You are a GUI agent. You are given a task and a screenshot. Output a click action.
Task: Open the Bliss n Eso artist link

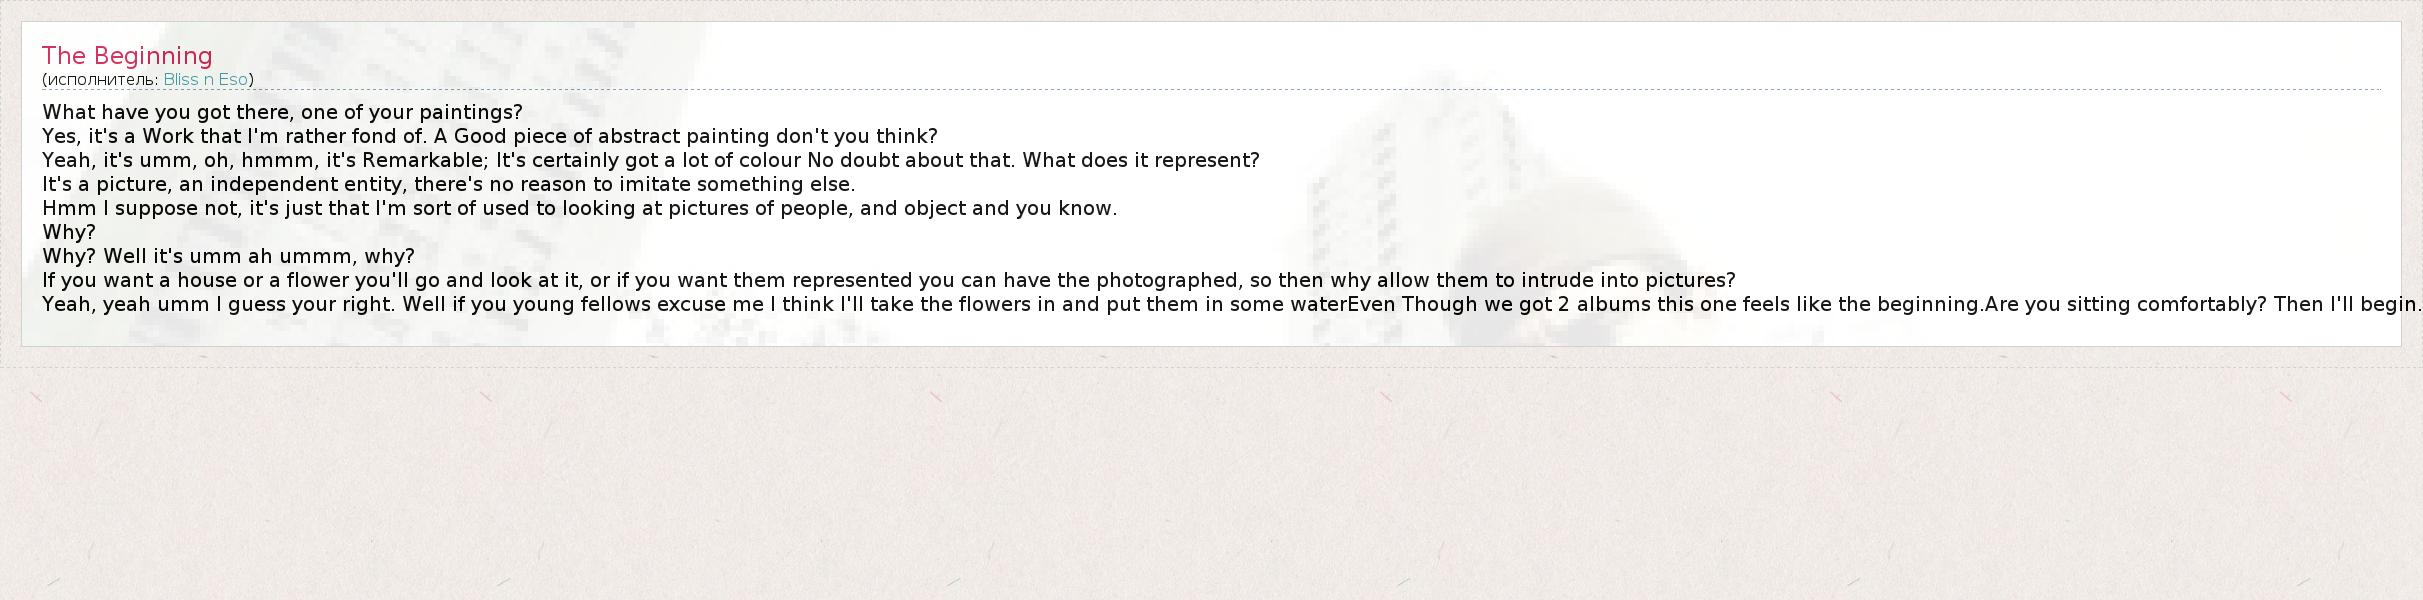pyautogui.click(x=206, y=80)
